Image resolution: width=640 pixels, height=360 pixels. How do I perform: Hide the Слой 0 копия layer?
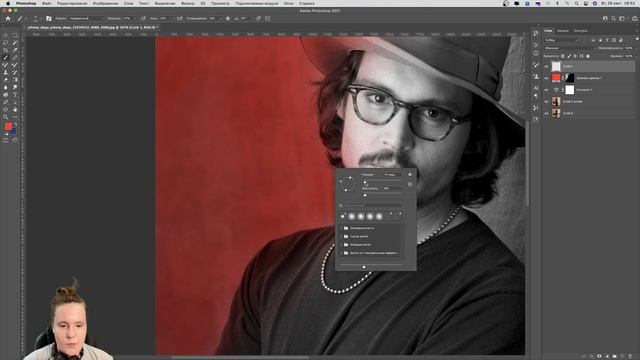pyautogui.click(x=546, y=102)
